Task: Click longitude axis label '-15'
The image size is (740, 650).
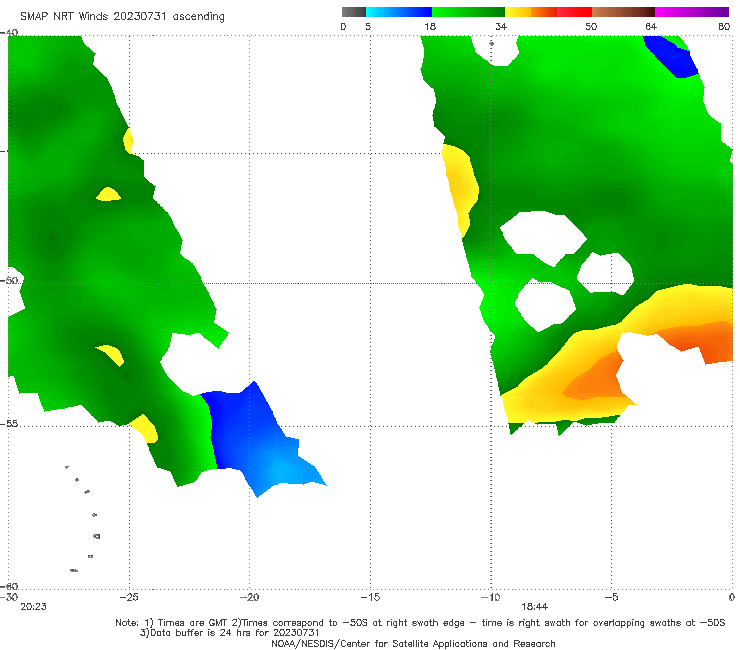Action: (370, 597)
